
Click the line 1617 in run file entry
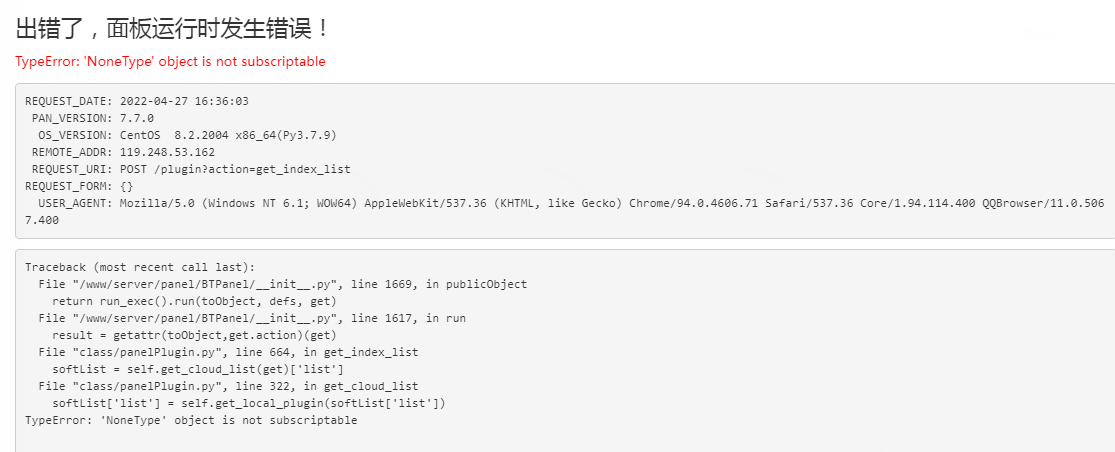click(252, 318)
